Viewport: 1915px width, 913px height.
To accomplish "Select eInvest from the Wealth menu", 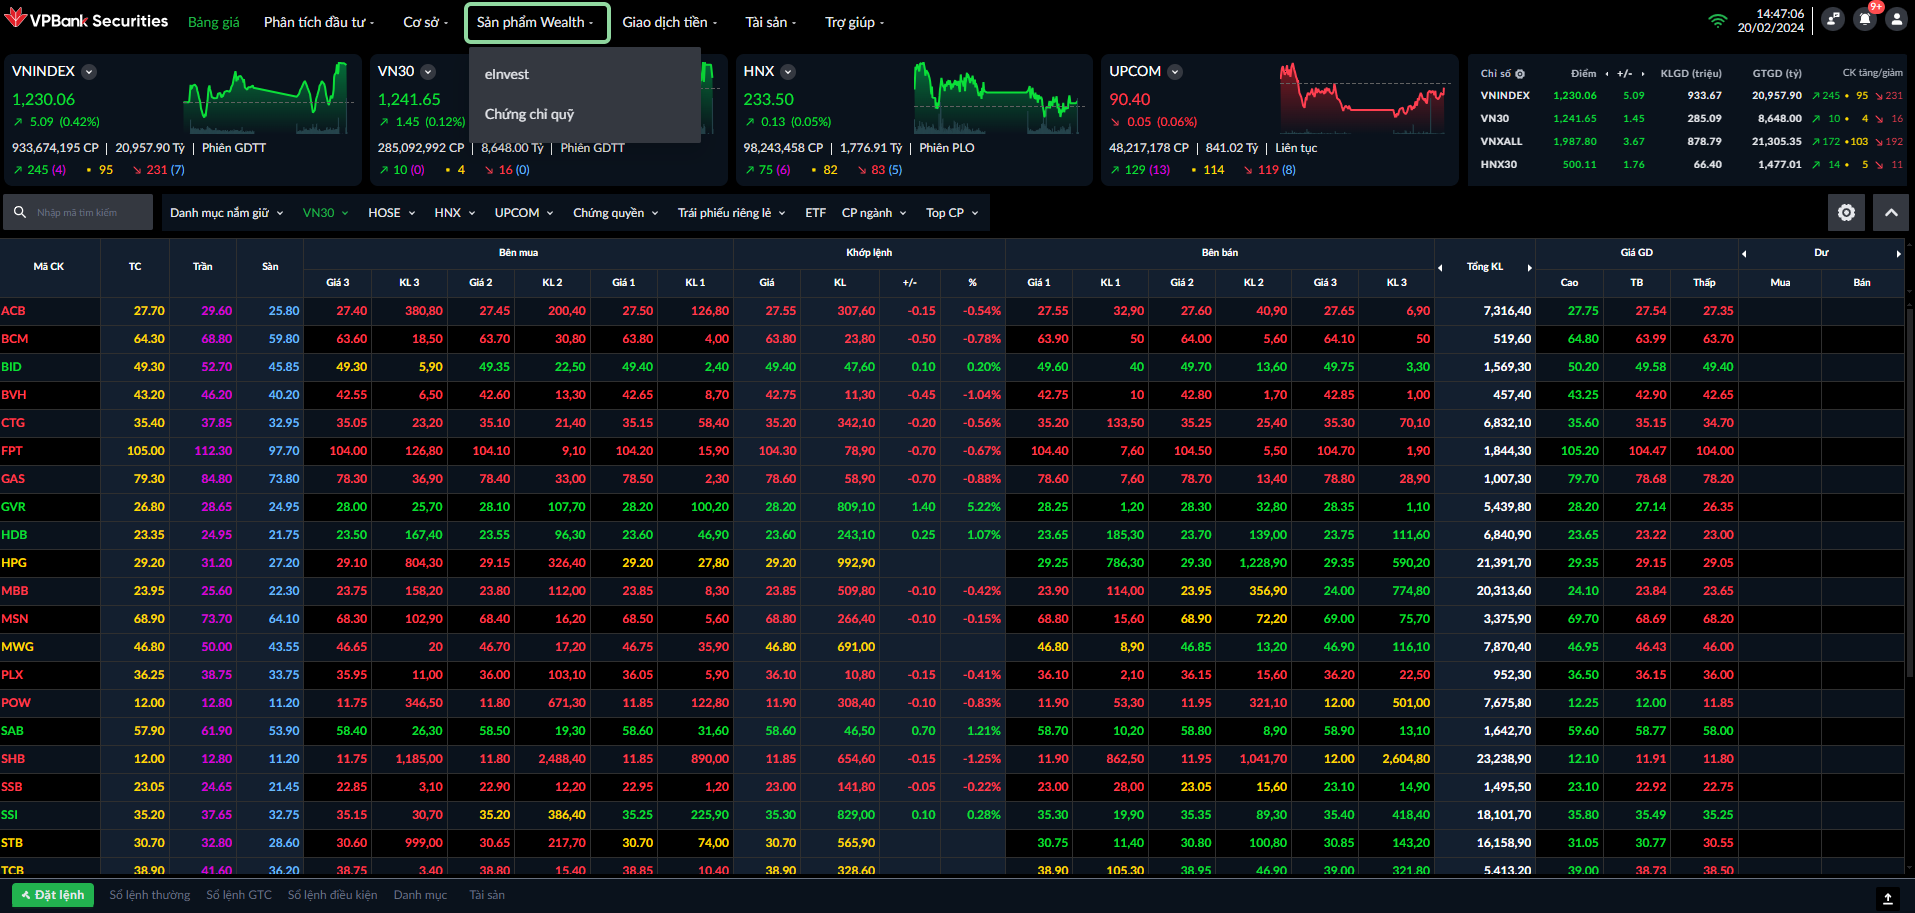I will coord(507,74).
